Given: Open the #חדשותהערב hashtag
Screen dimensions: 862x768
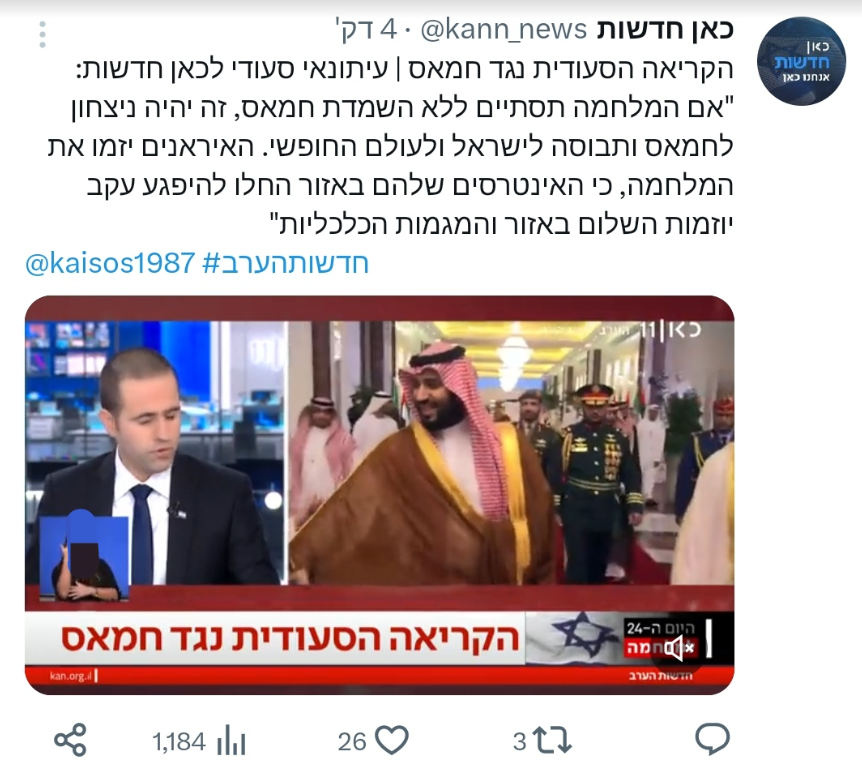Looking at the screenshot, I should [x=285, y=263].
